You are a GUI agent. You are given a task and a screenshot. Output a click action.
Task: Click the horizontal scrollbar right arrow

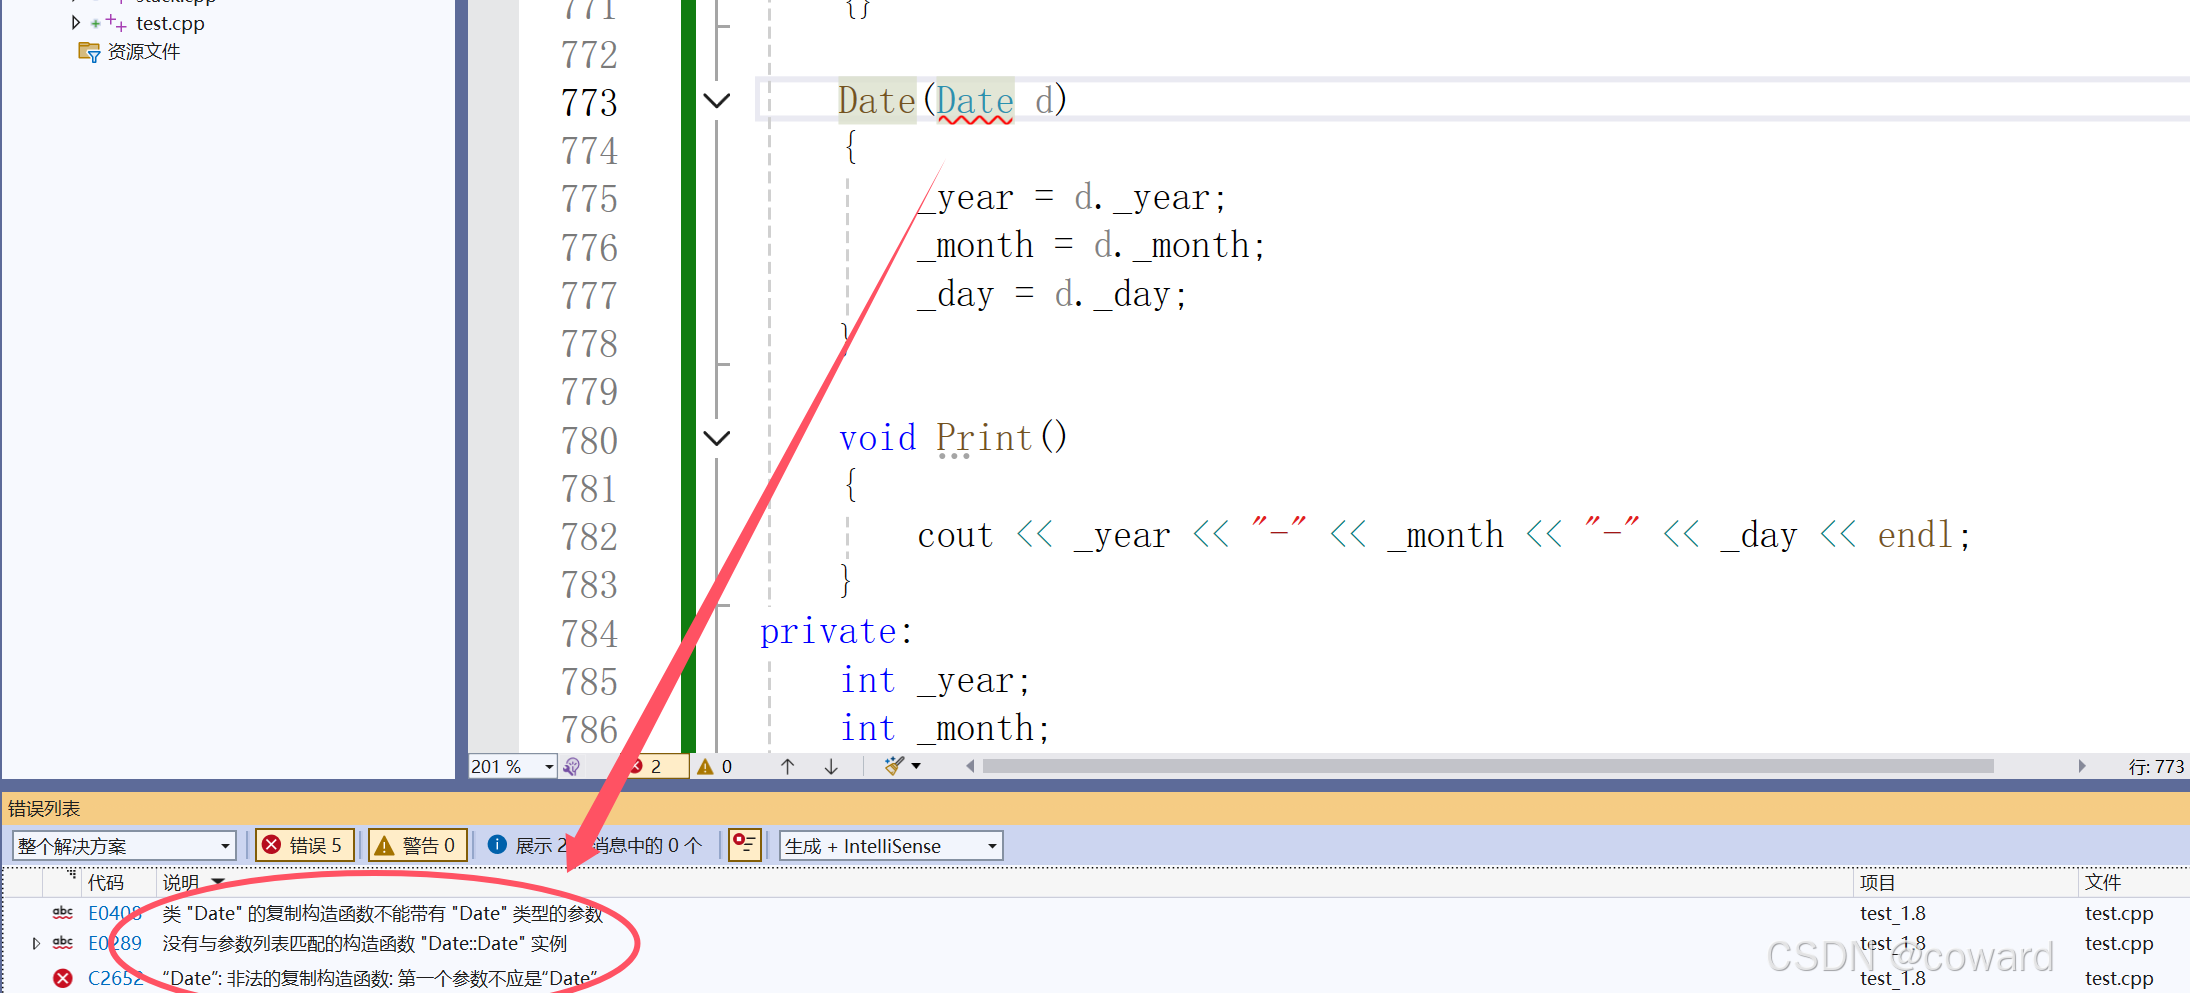(2082, 766)
